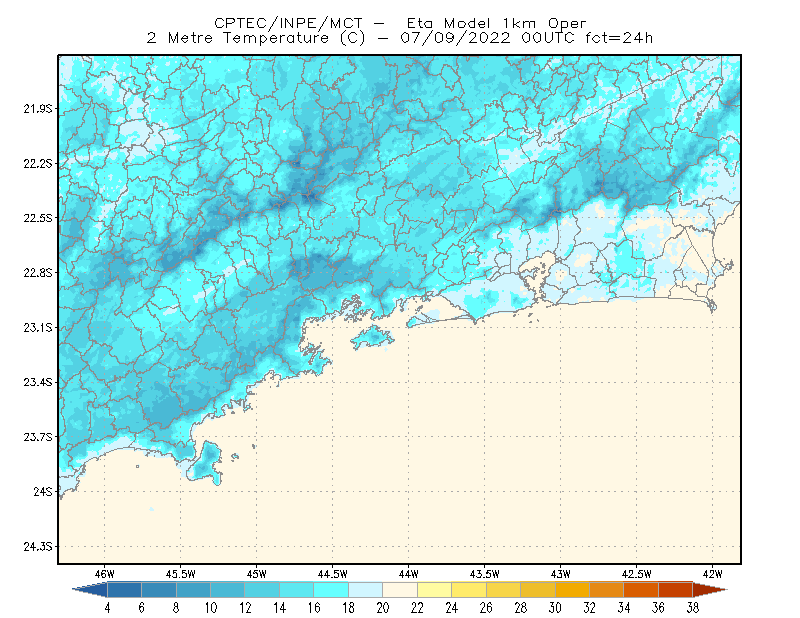
Task: Click the Eta Model 1km Oper title
Action: (496, 23)
